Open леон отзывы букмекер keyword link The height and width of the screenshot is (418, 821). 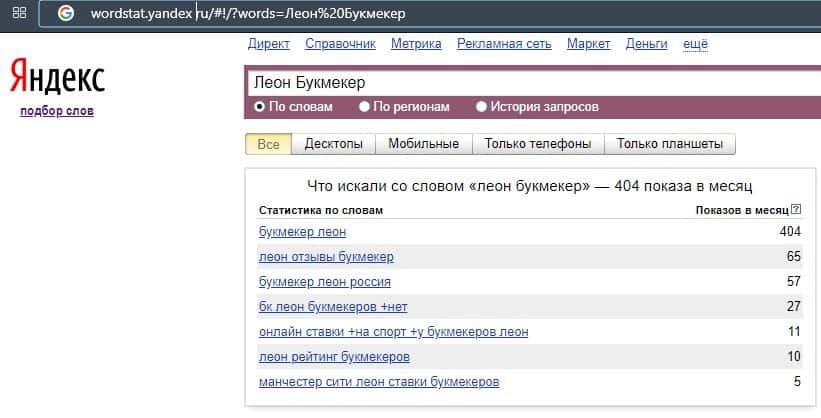click(x=326, y=257)
